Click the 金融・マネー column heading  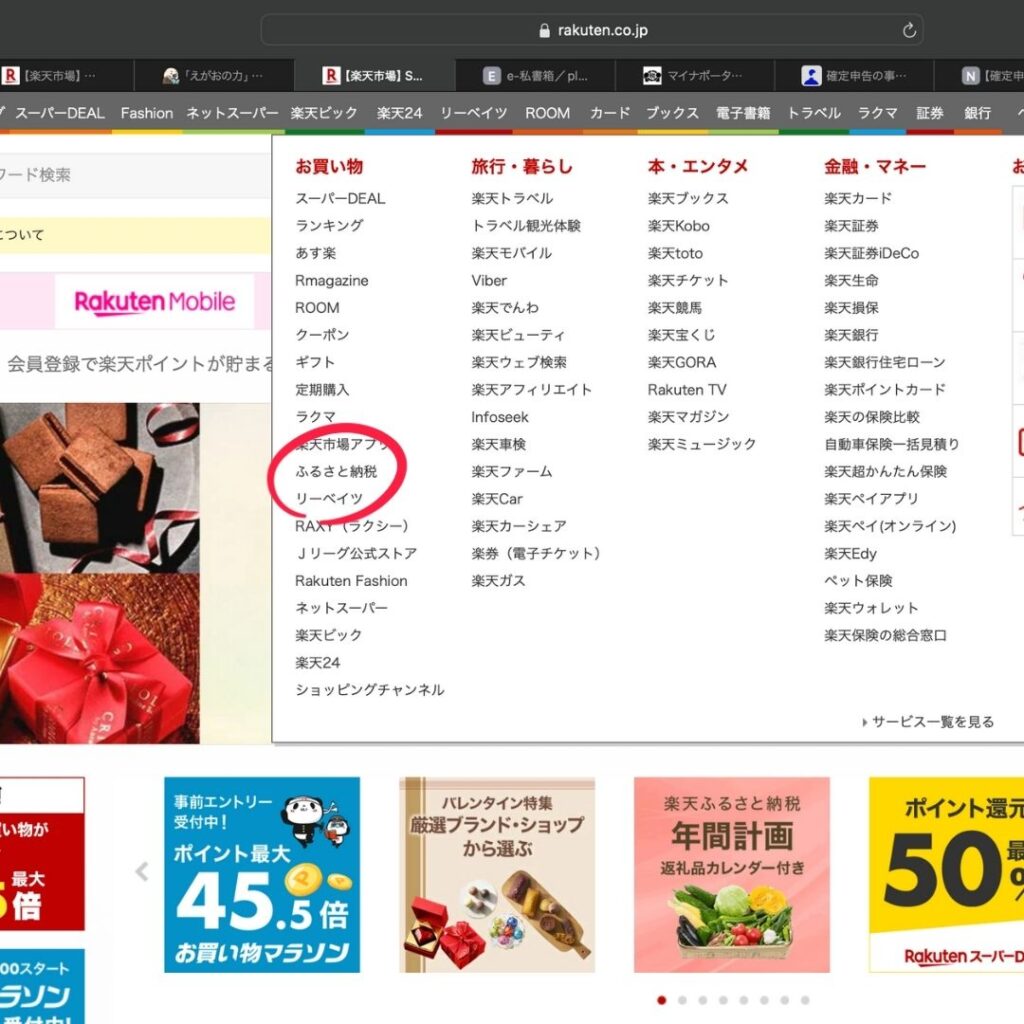pos(874,167)
